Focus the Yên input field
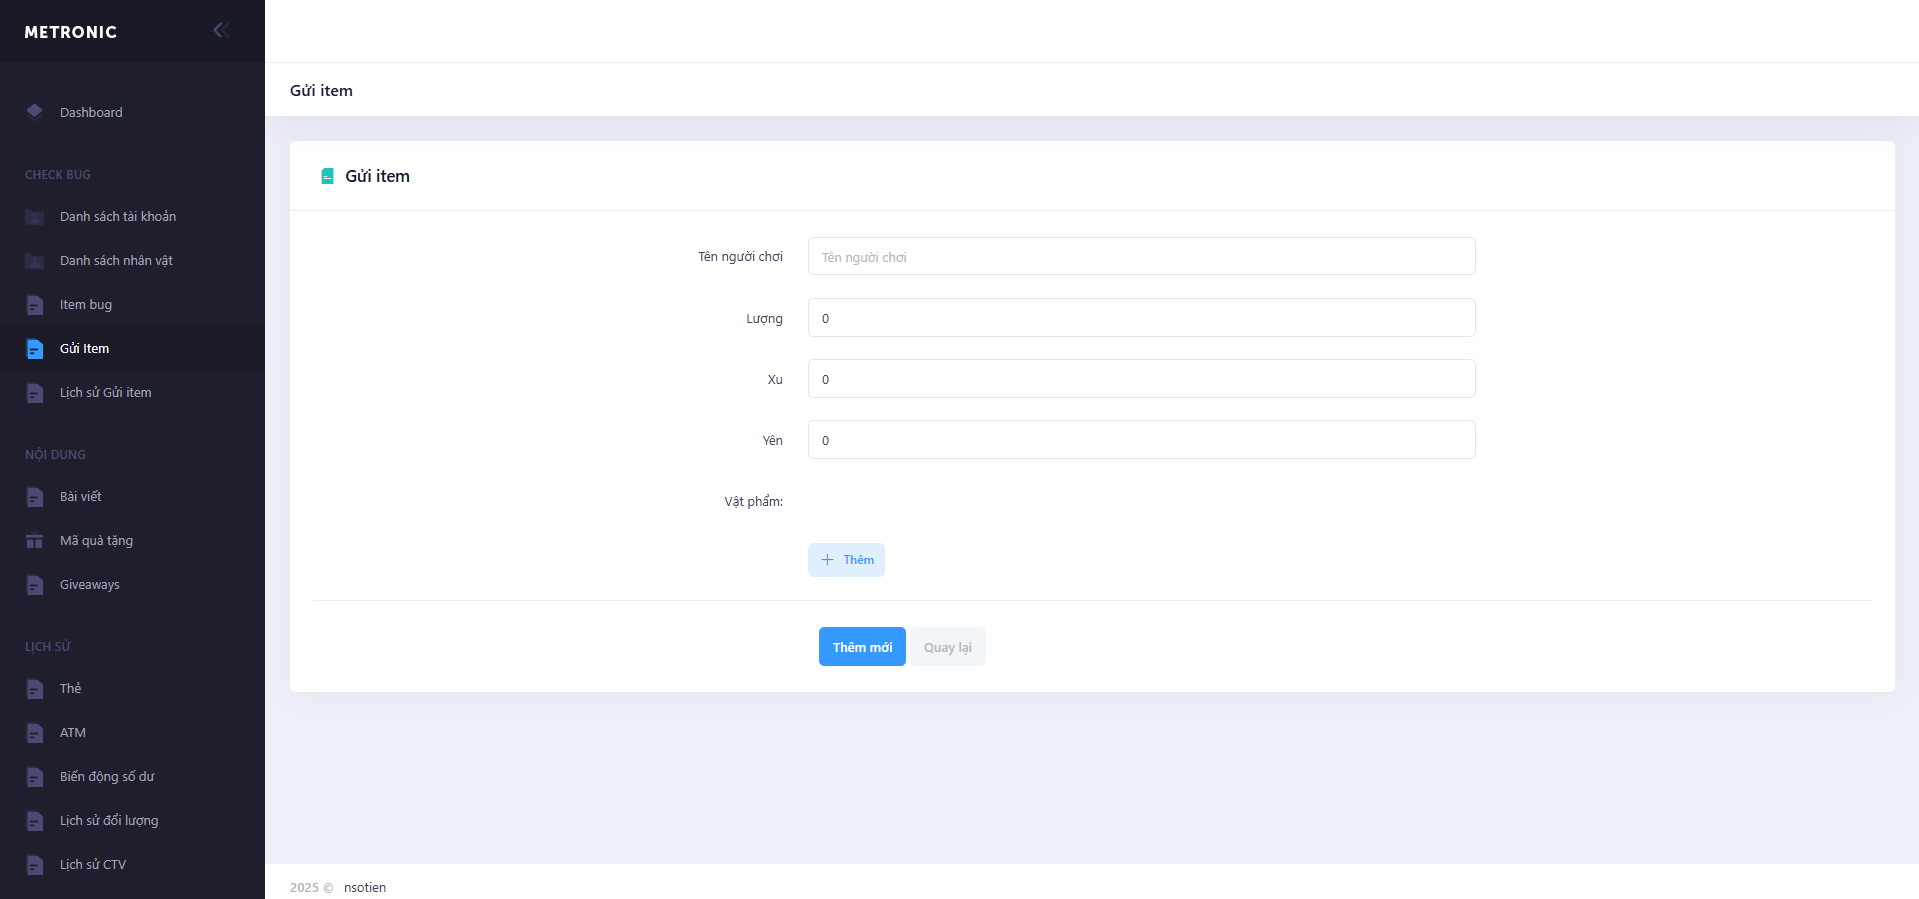This screenshot has width=1919, height=899. click(x=1141, y=440)
